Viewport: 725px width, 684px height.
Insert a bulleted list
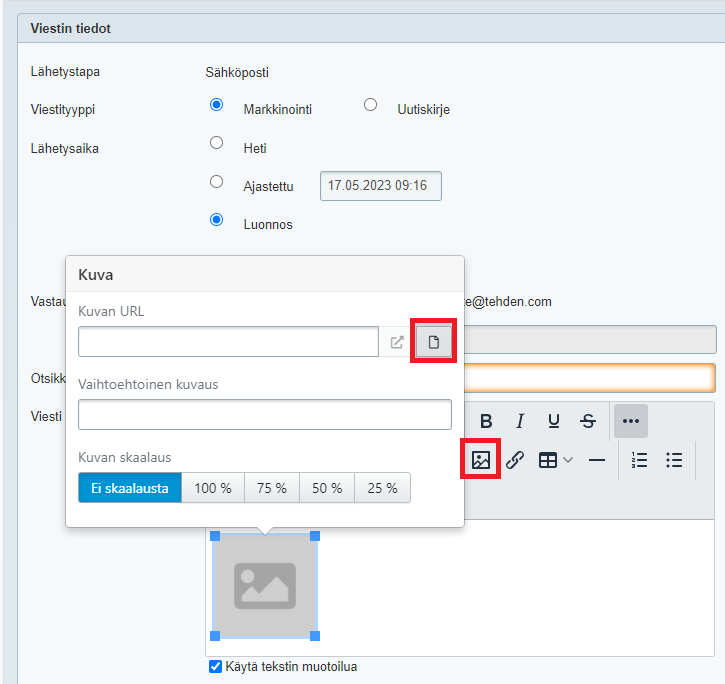[674, 460]
